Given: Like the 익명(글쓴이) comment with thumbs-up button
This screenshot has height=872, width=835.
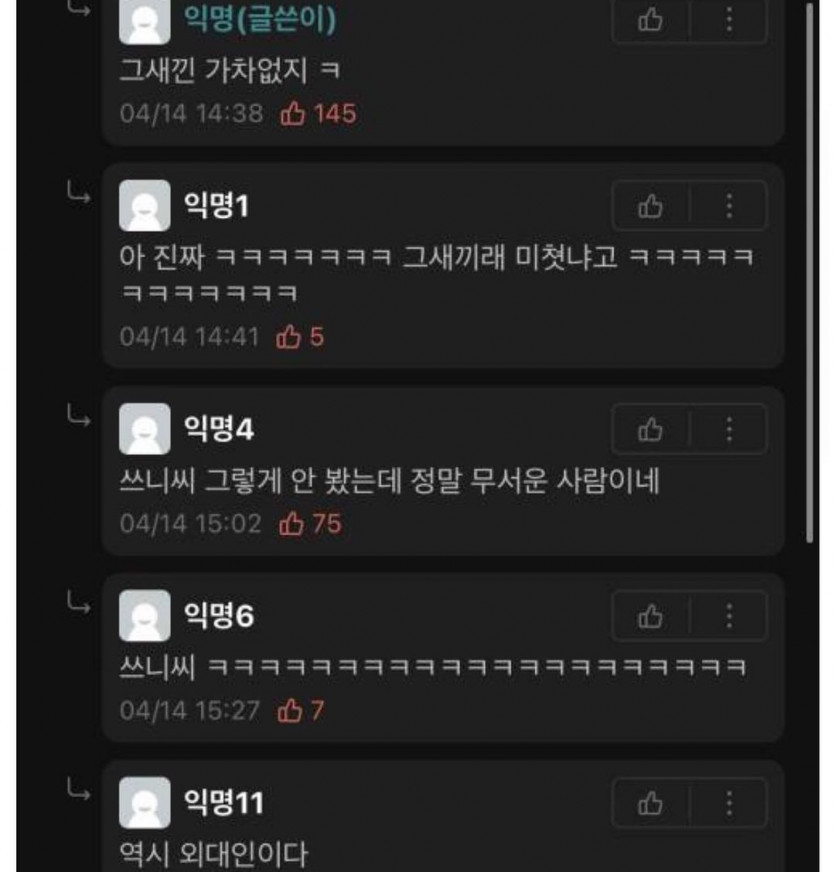Looking at the screenshot, I should pos(650,21).
